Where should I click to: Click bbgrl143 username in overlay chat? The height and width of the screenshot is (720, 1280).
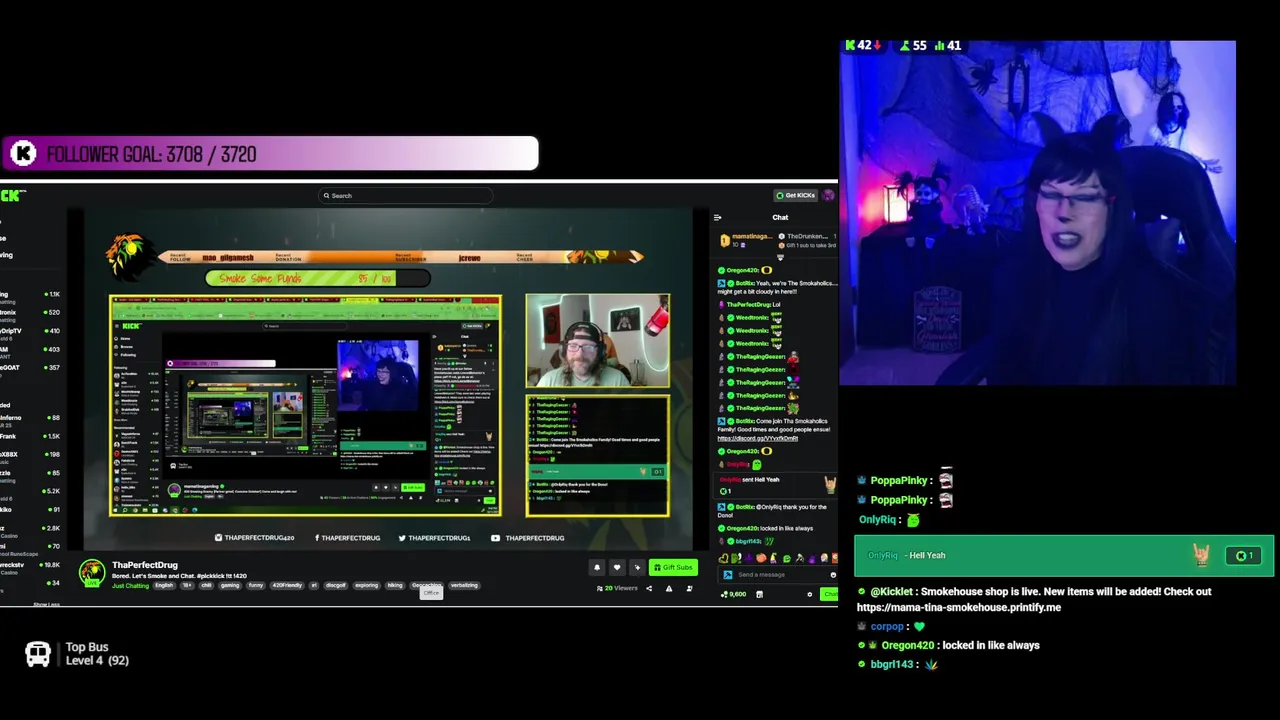[x=892, y=664]
